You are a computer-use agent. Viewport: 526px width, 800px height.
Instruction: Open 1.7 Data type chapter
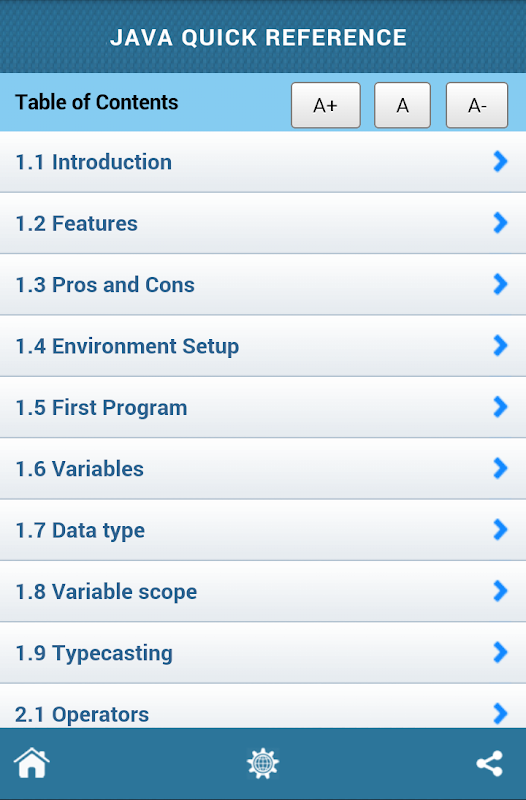click(263, 530)
